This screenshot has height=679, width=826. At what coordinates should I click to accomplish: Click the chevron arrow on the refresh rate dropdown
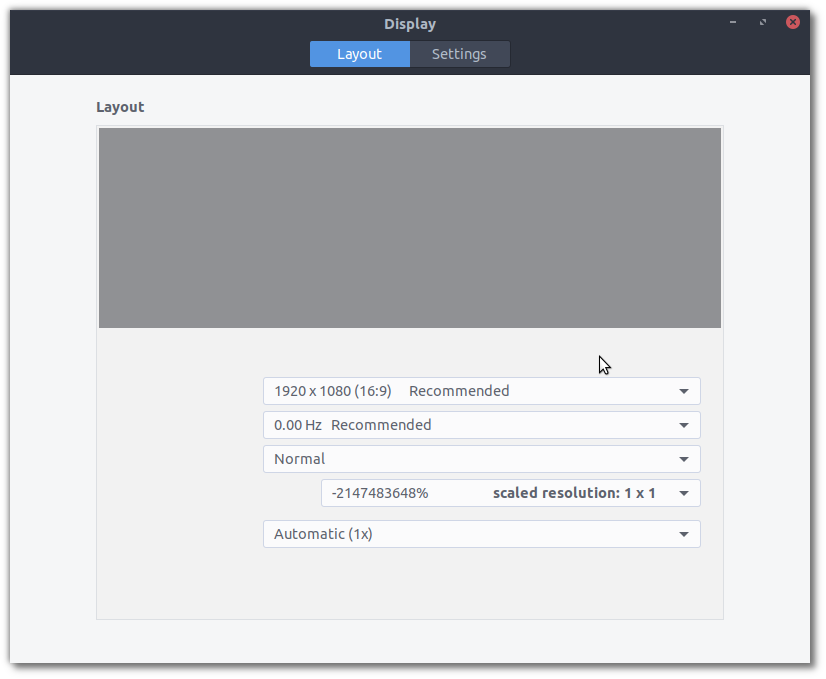click(686, 425)
